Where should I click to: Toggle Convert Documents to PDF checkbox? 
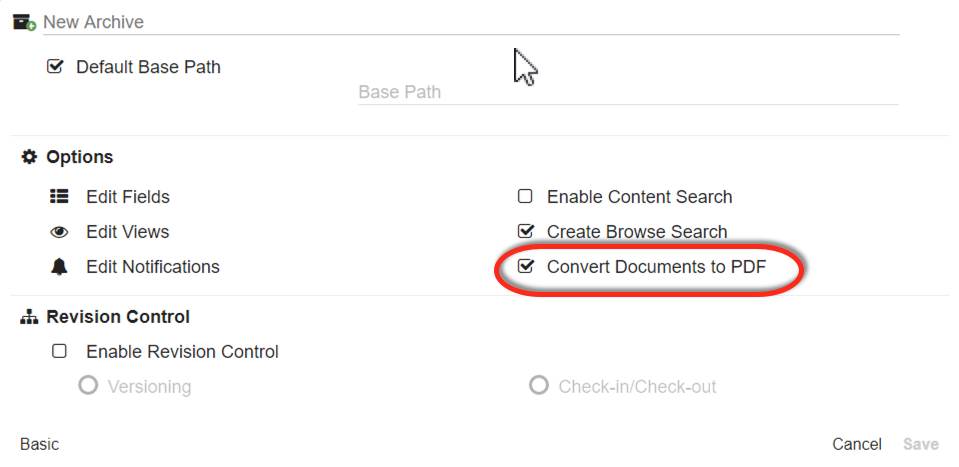coord(525,267)
